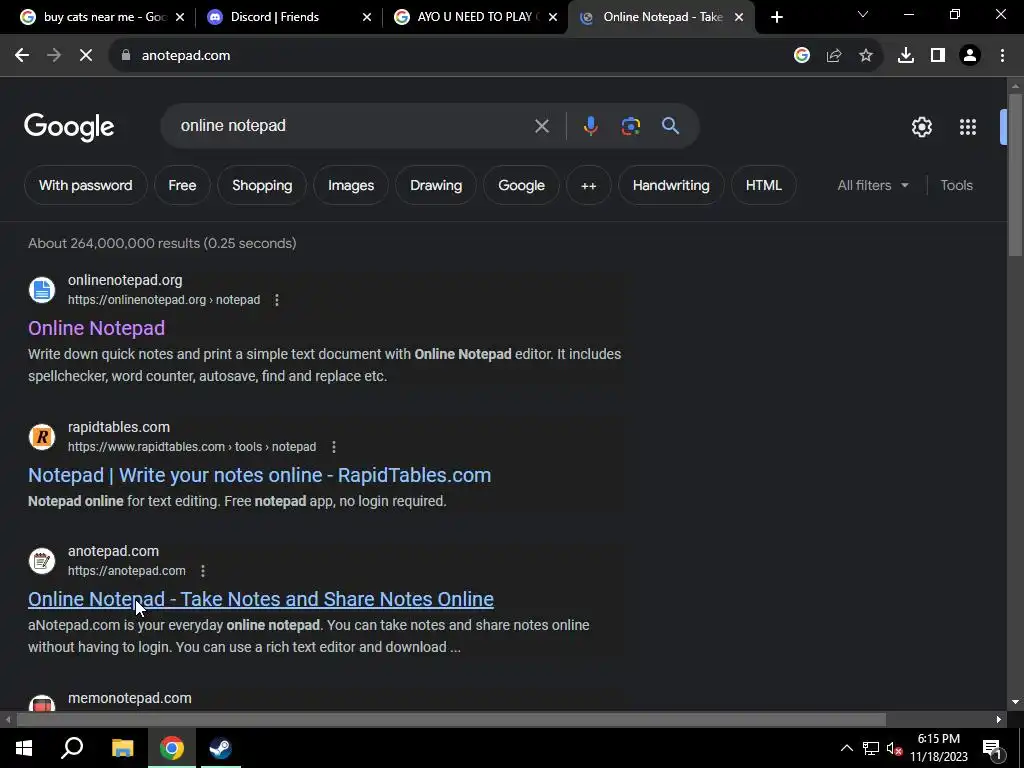Open the Chrome profile menu
Image resolution: width=1024 pixels, height=768 pixels.
pyautogui.click(x=970, y=56)
